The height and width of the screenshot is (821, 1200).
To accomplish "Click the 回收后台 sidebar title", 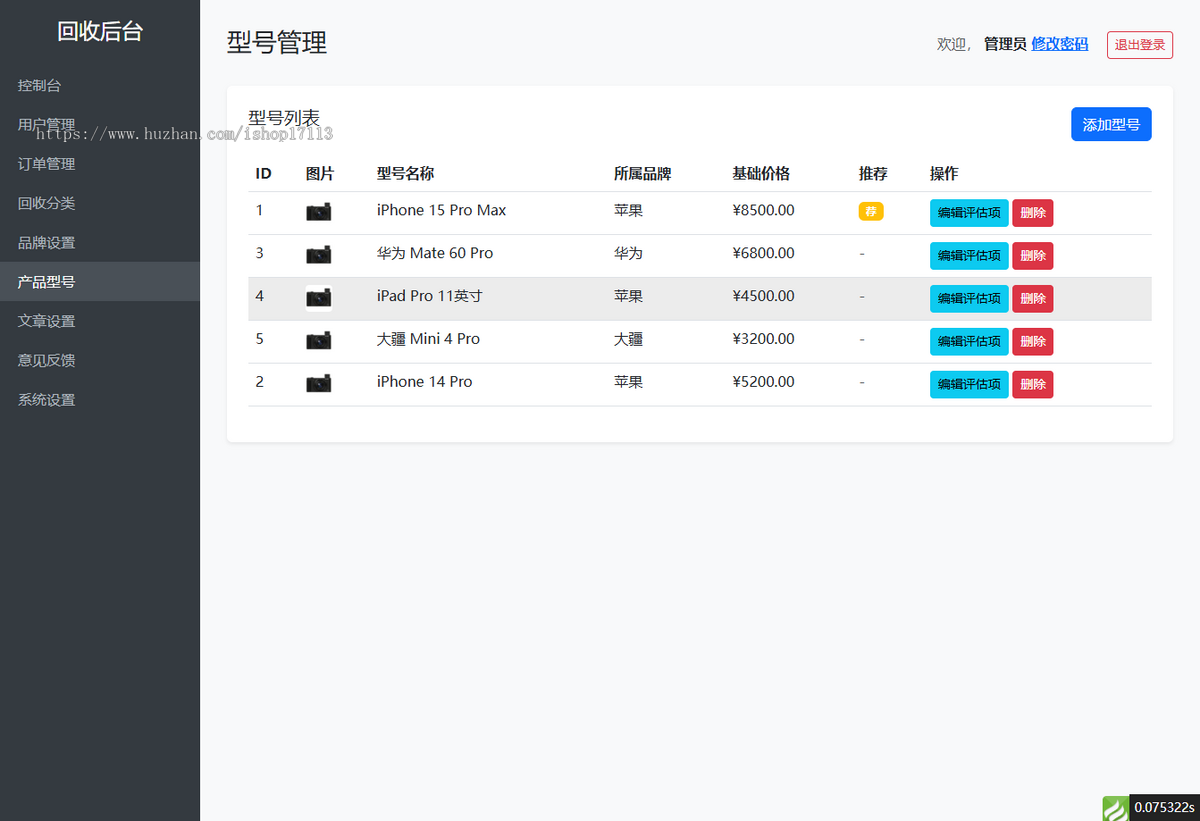I will (100, 31).
